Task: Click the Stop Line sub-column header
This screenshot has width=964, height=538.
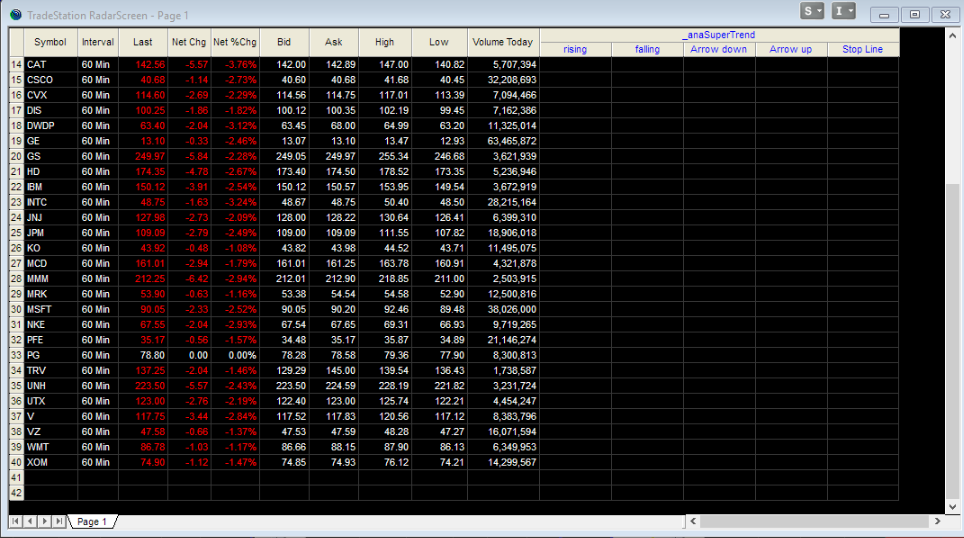Action: coord(863,49)
